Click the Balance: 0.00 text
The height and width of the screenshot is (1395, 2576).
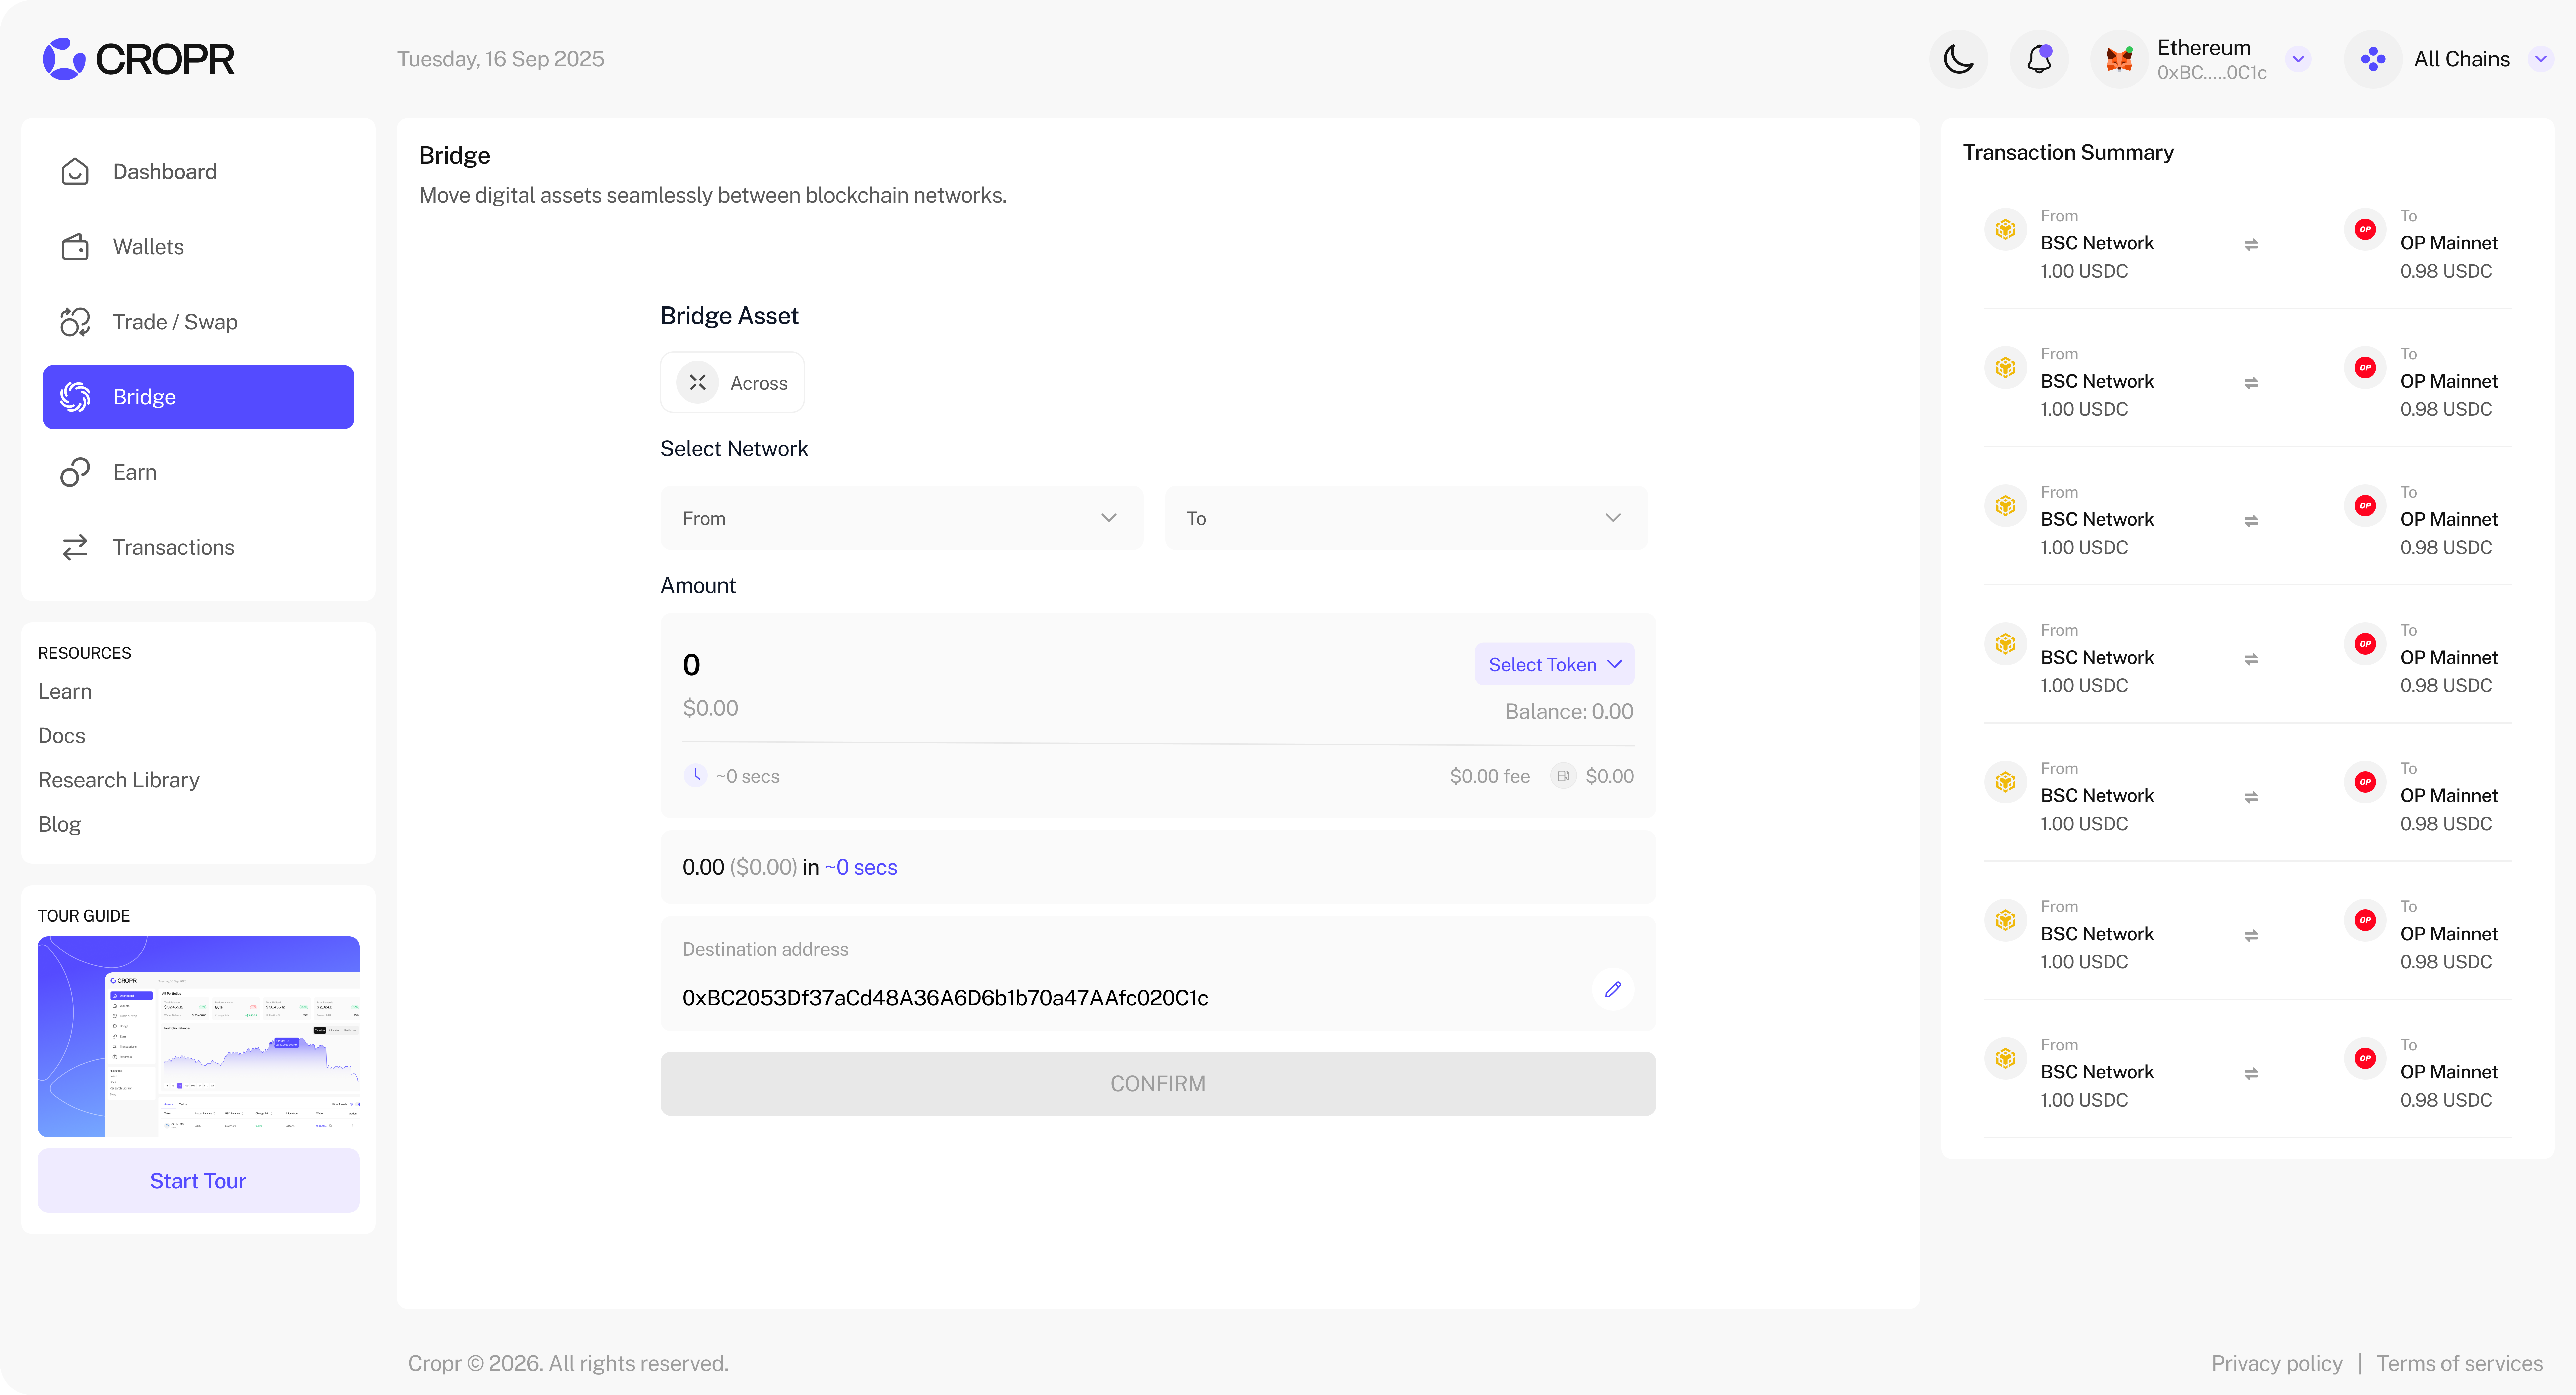pyautogui.click(x=1569, y=712)
